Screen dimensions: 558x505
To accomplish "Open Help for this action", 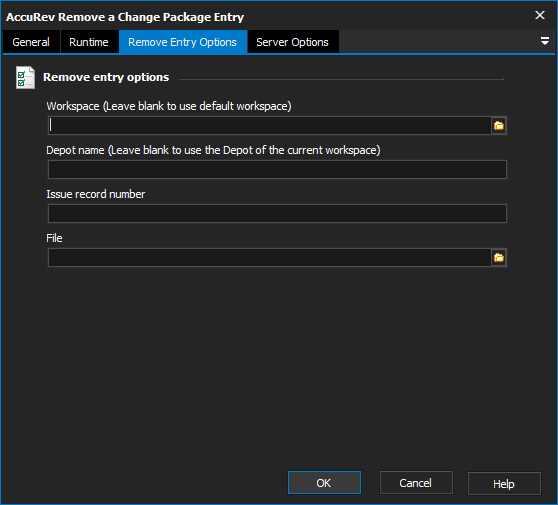I will coord(504,484).
